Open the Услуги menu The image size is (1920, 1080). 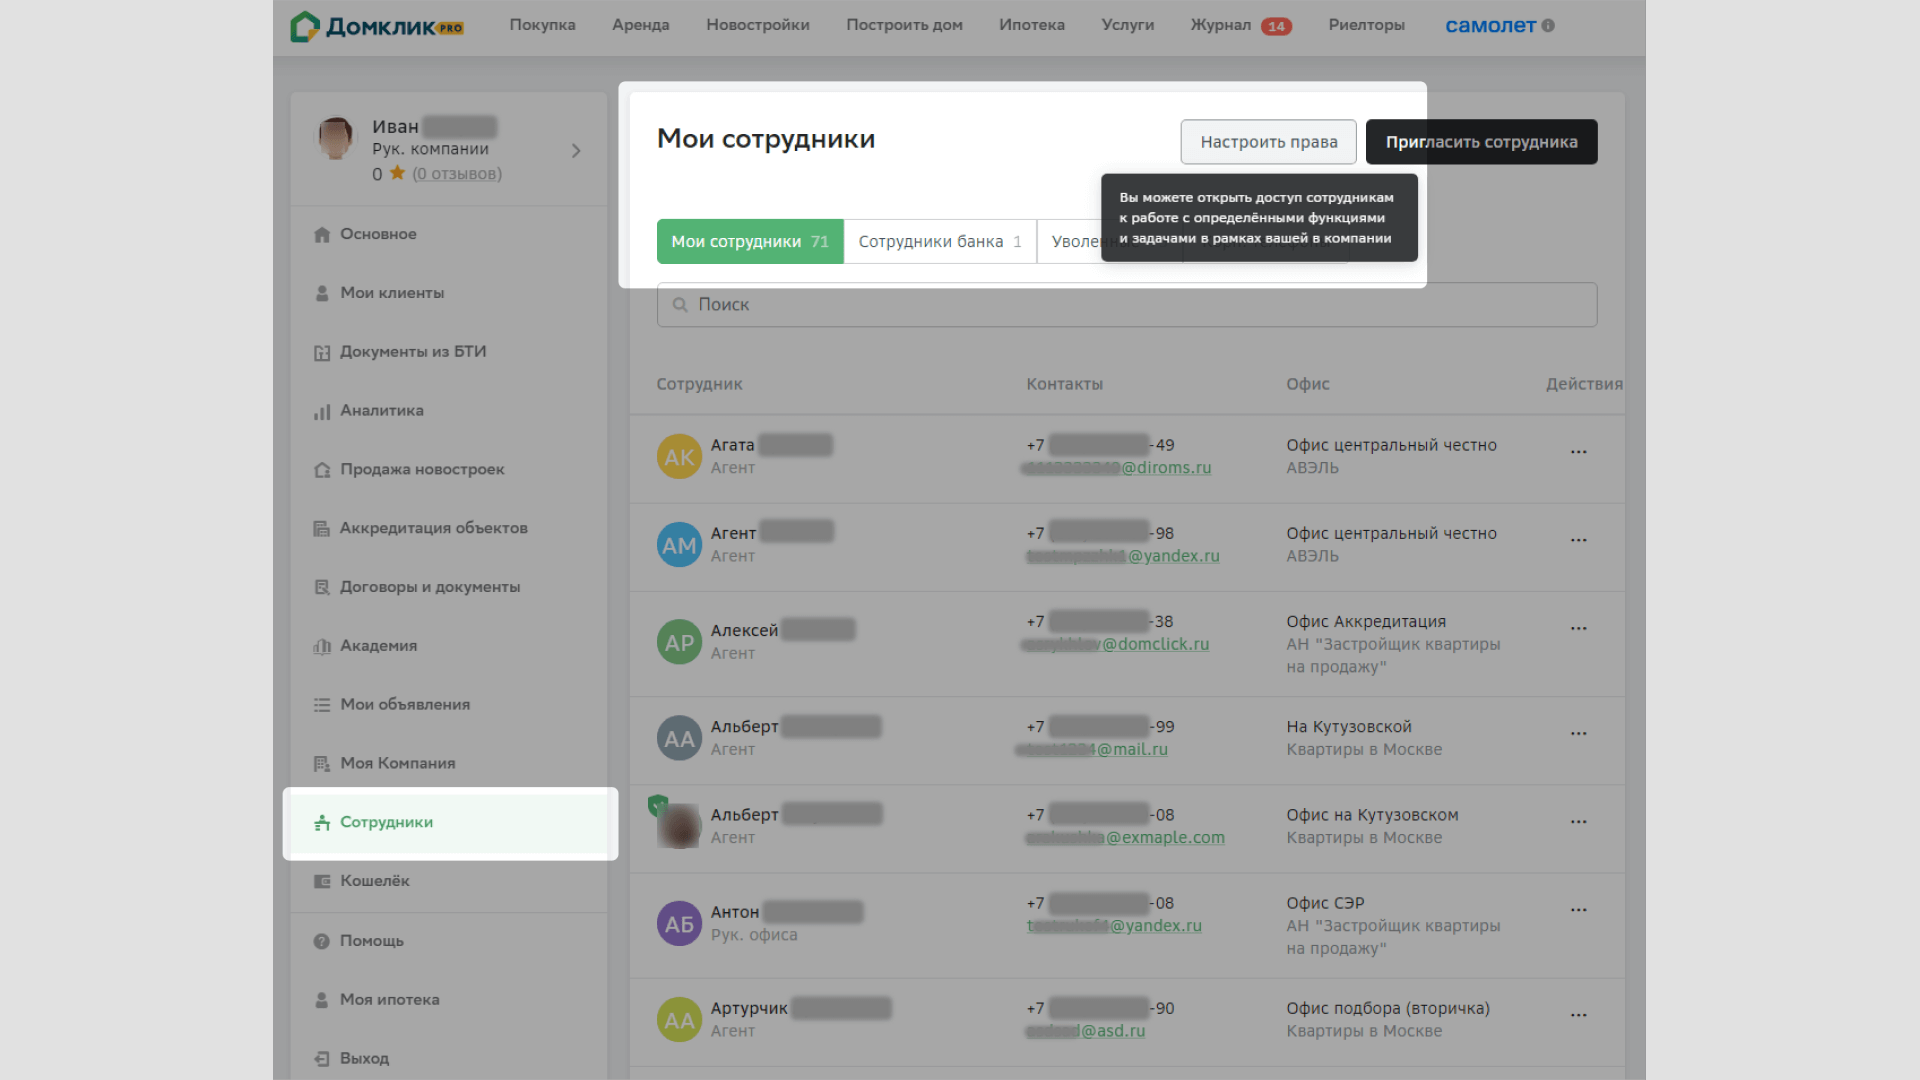[1127, 25]
